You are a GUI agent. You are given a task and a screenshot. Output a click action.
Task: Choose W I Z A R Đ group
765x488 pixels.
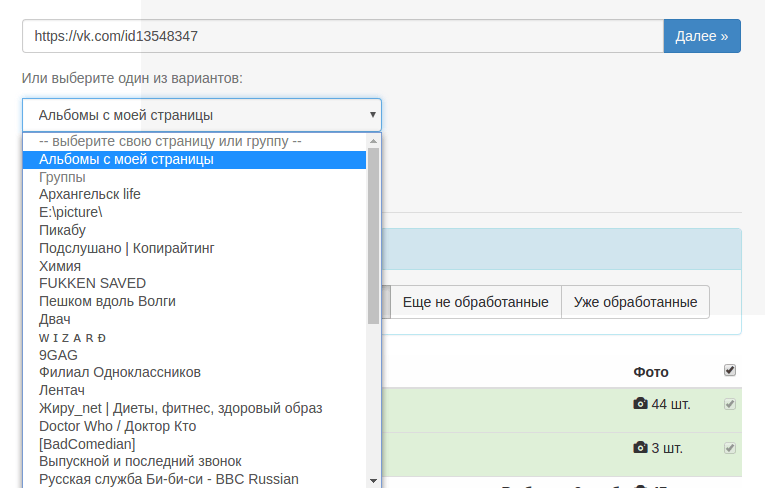click(194, 338)
